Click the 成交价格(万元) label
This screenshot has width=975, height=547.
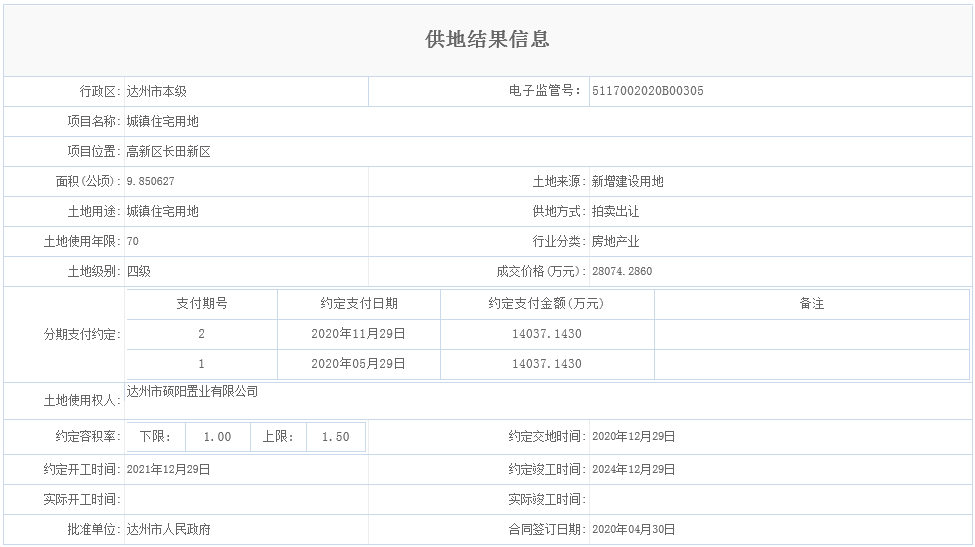541,271
